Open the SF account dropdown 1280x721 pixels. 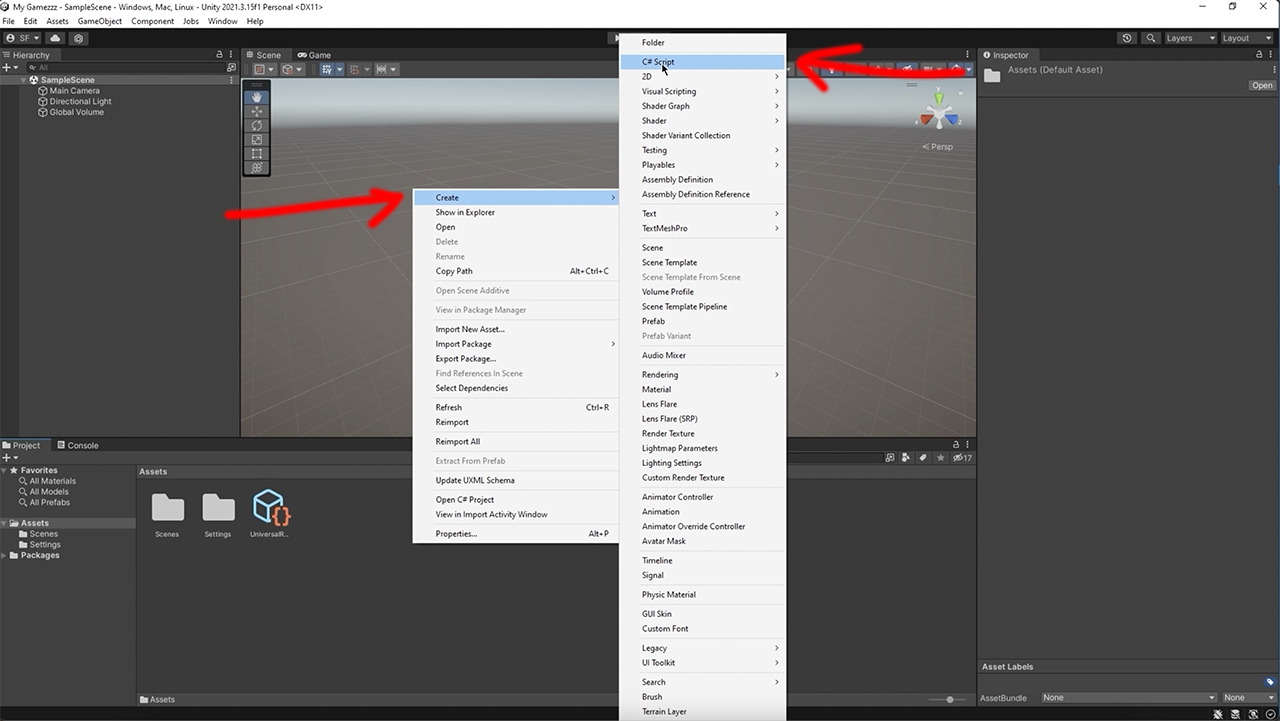[23, 38]
